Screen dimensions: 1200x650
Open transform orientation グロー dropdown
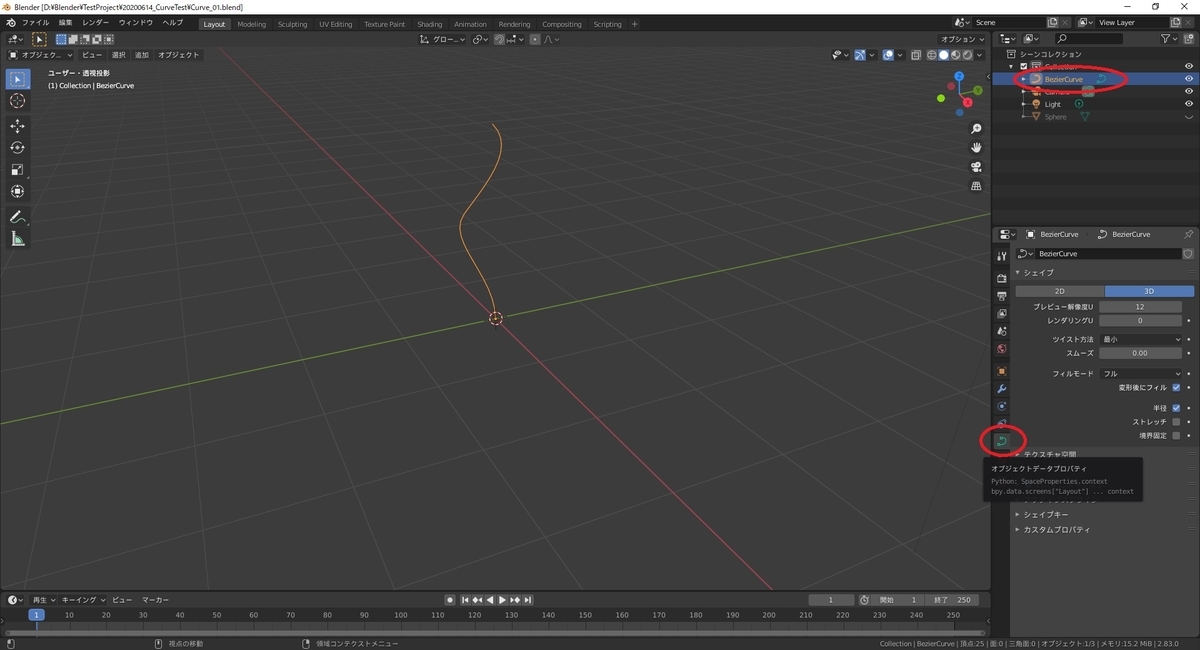click(443, 39)
